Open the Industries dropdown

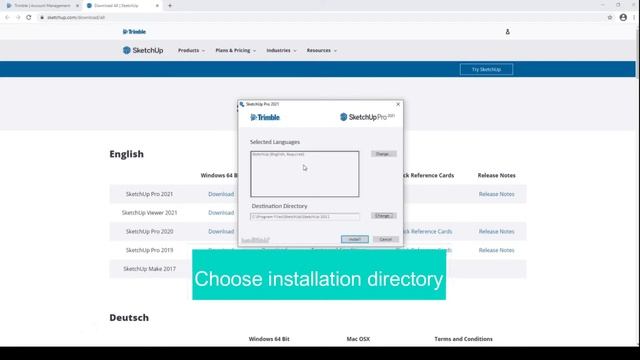pos(281,50)
